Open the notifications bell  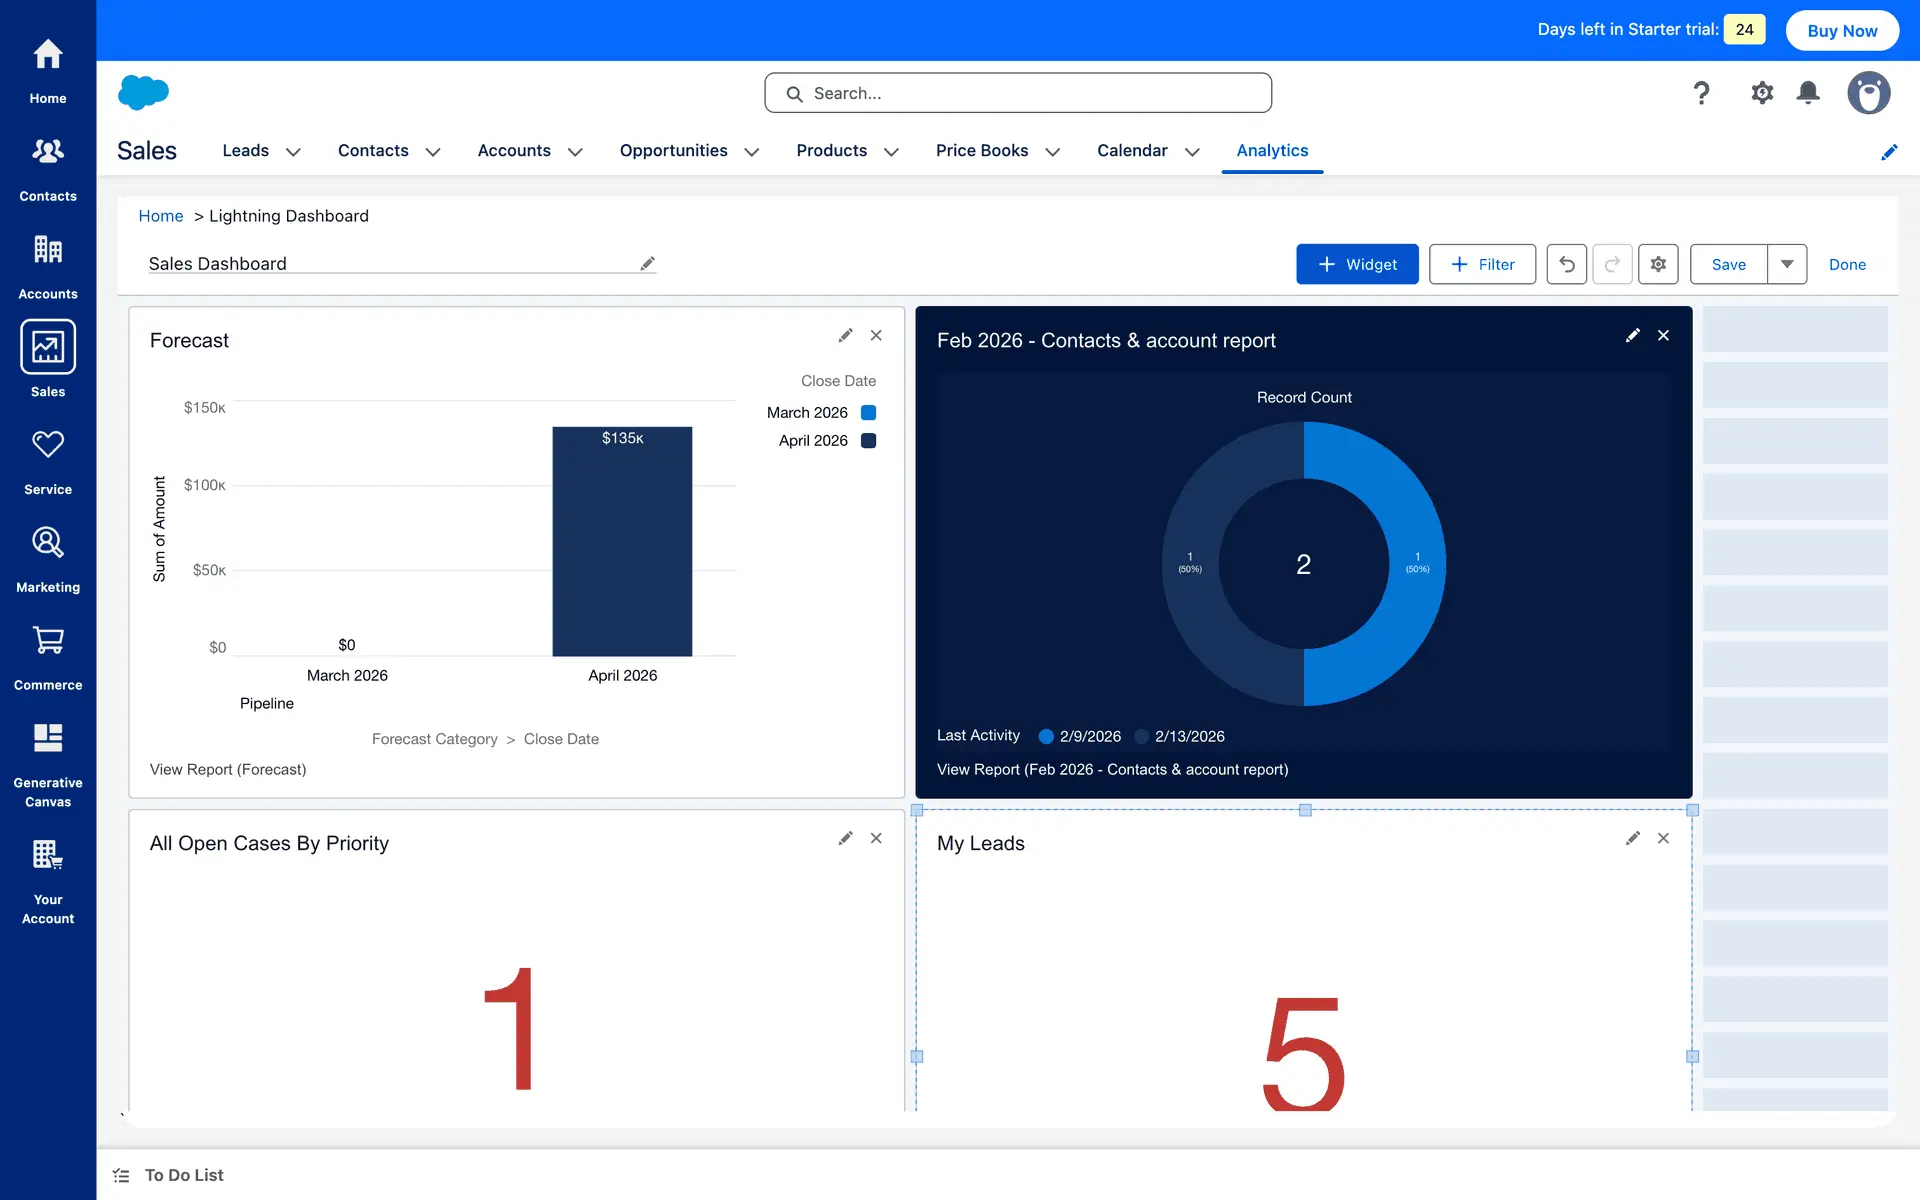coord(1808,93)
